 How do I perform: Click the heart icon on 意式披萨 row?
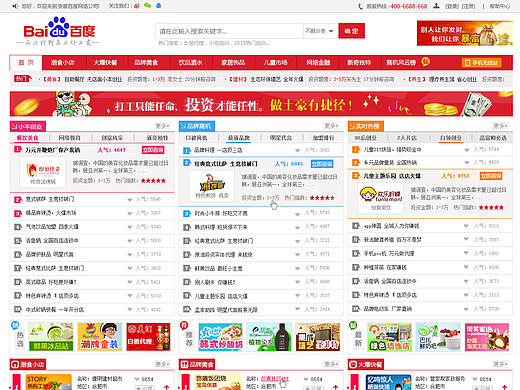(130, 200)
